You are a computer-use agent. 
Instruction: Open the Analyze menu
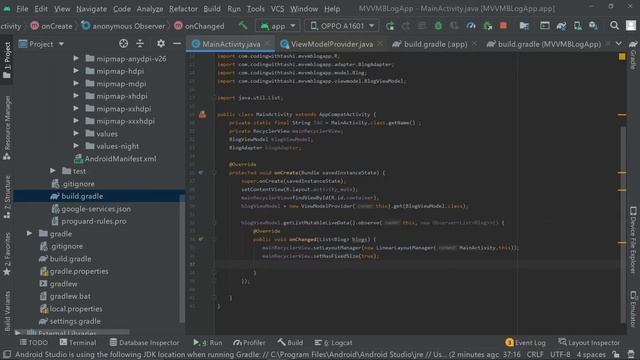(149, 9)
